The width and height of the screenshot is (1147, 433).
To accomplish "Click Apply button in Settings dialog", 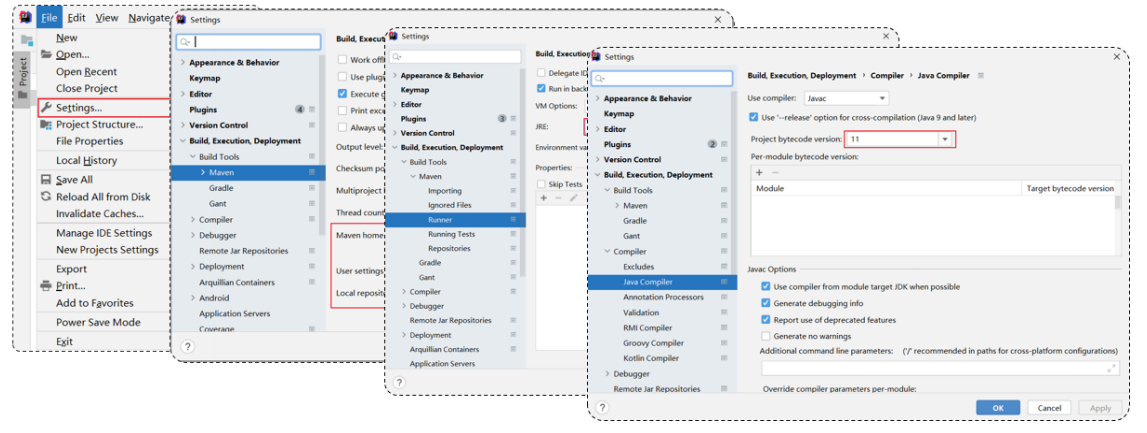I will (x=1099, y=408).
